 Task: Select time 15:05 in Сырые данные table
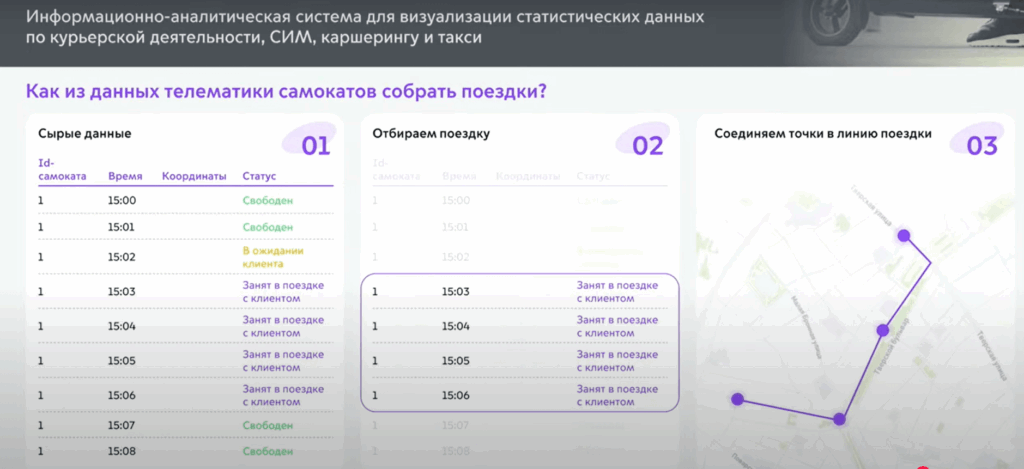point(121,361)
